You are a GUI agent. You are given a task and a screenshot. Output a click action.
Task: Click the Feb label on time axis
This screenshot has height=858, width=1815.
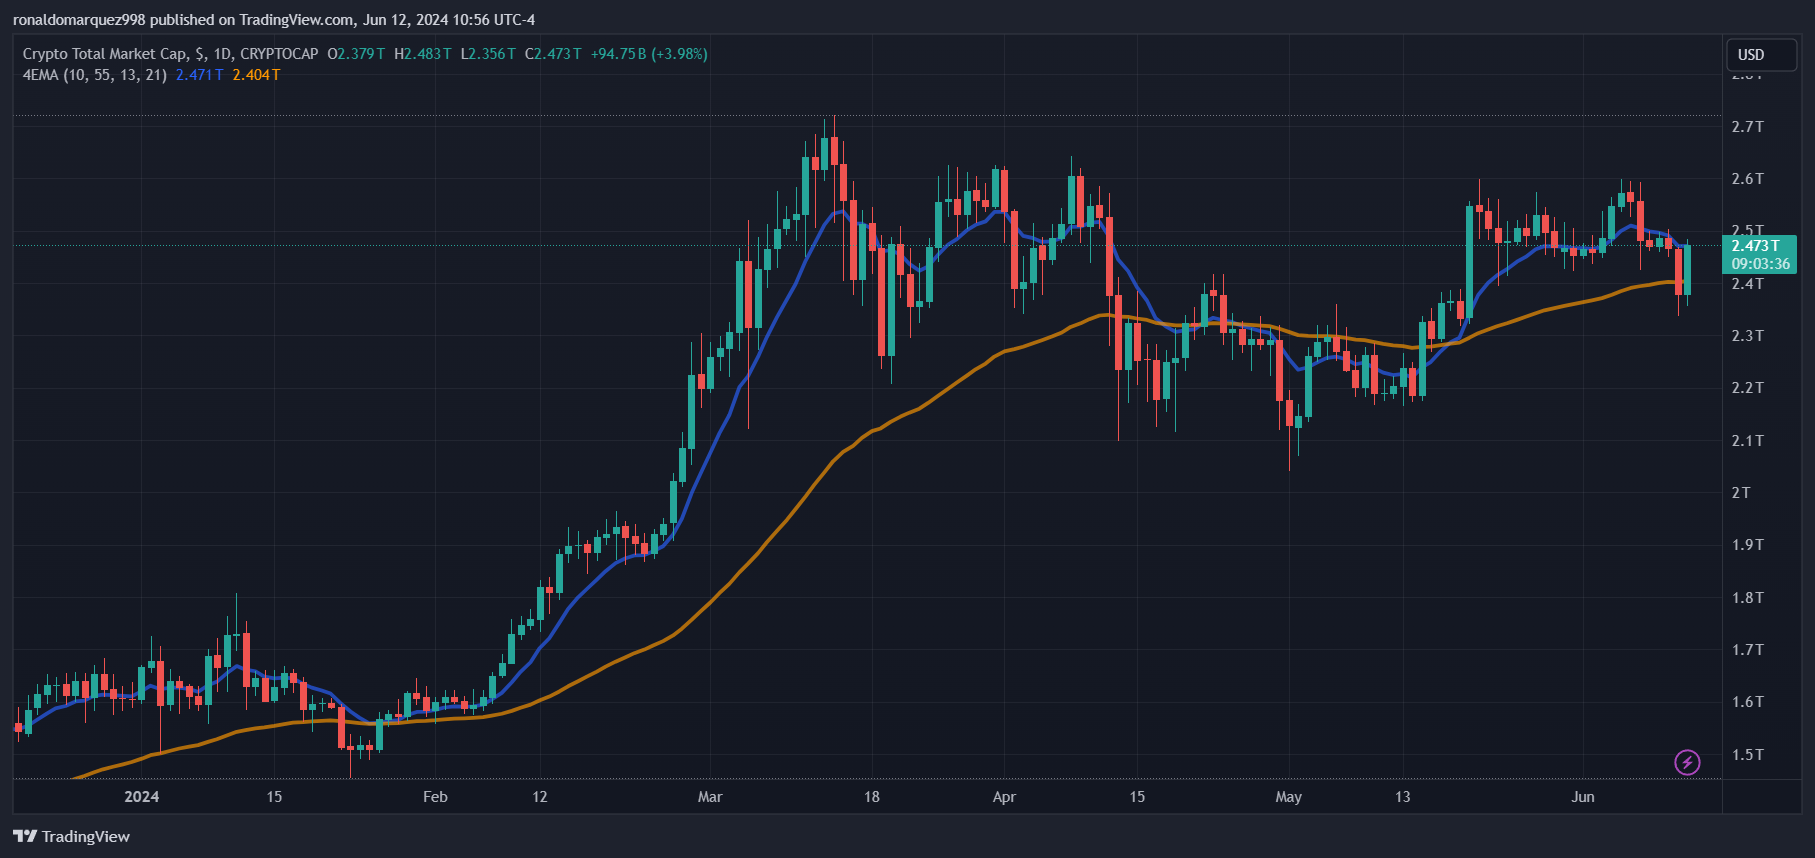coord(435,797)
